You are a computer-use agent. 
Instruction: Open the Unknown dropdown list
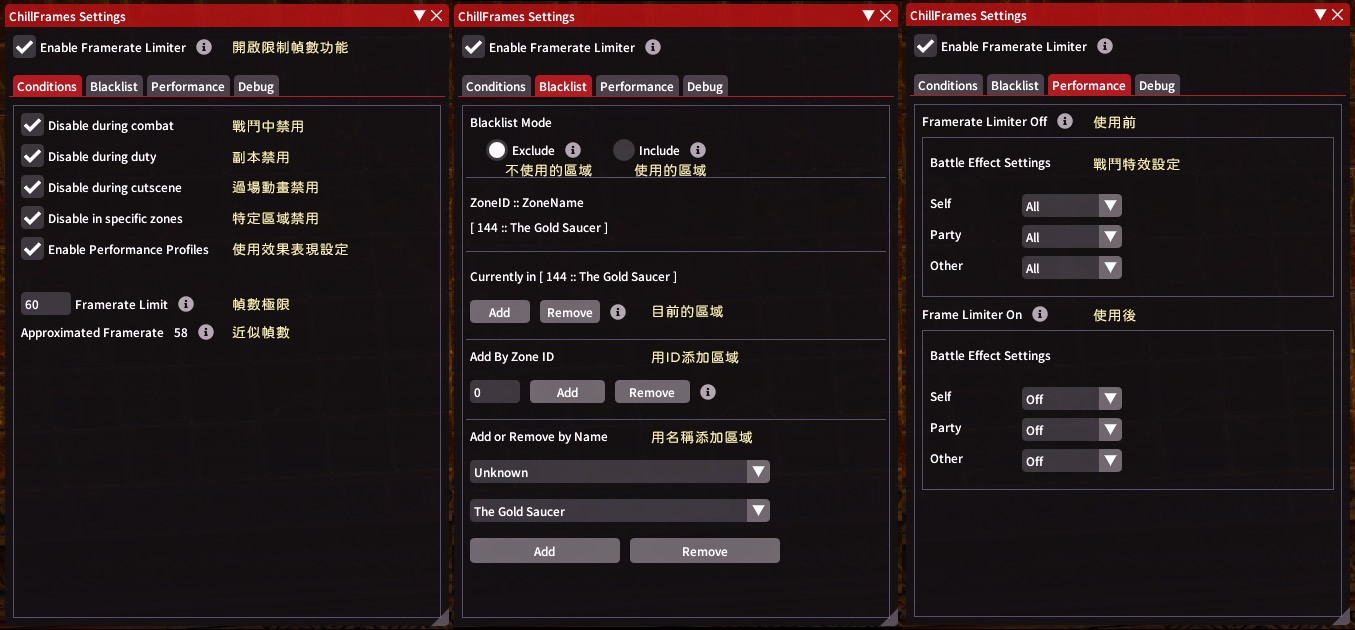[619, 472]
